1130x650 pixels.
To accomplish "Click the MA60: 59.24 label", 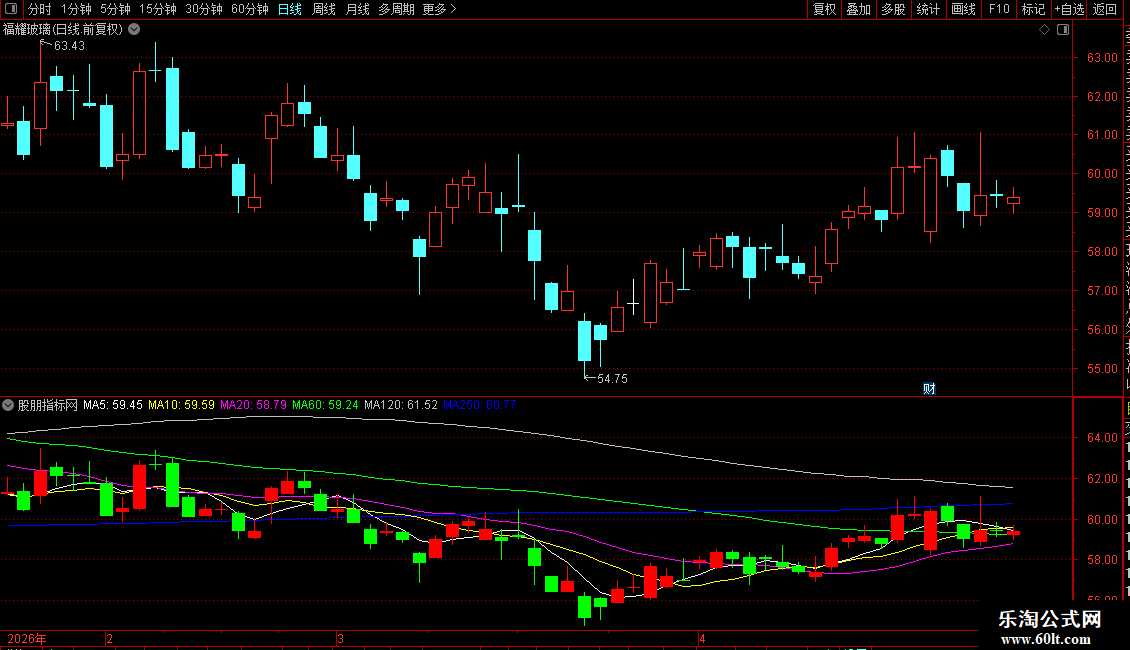I will pos(325,405).
